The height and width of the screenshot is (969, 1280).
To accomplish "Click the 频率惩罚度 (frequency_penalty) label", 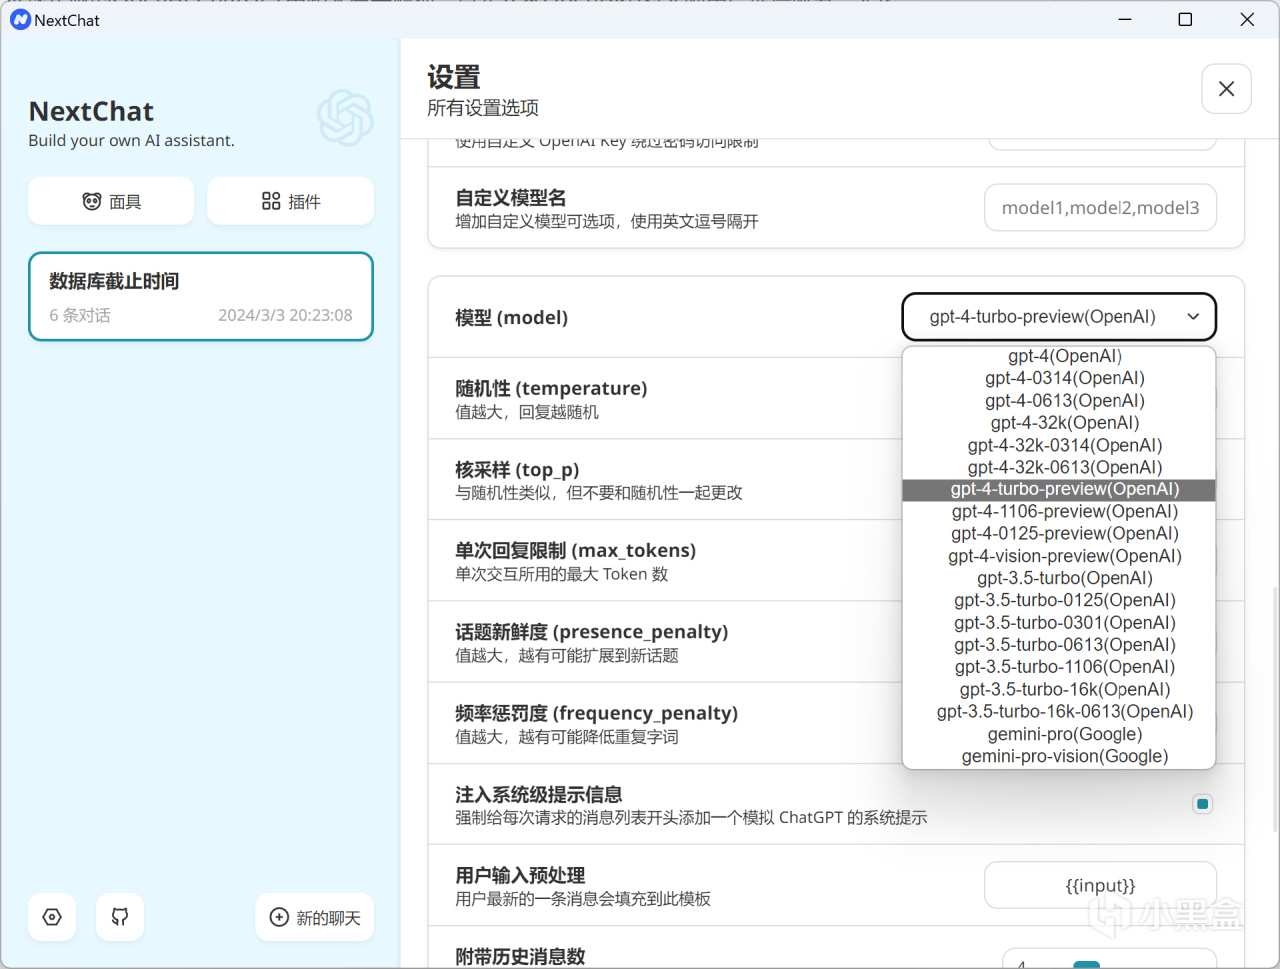I will click(x=596, y=713).
